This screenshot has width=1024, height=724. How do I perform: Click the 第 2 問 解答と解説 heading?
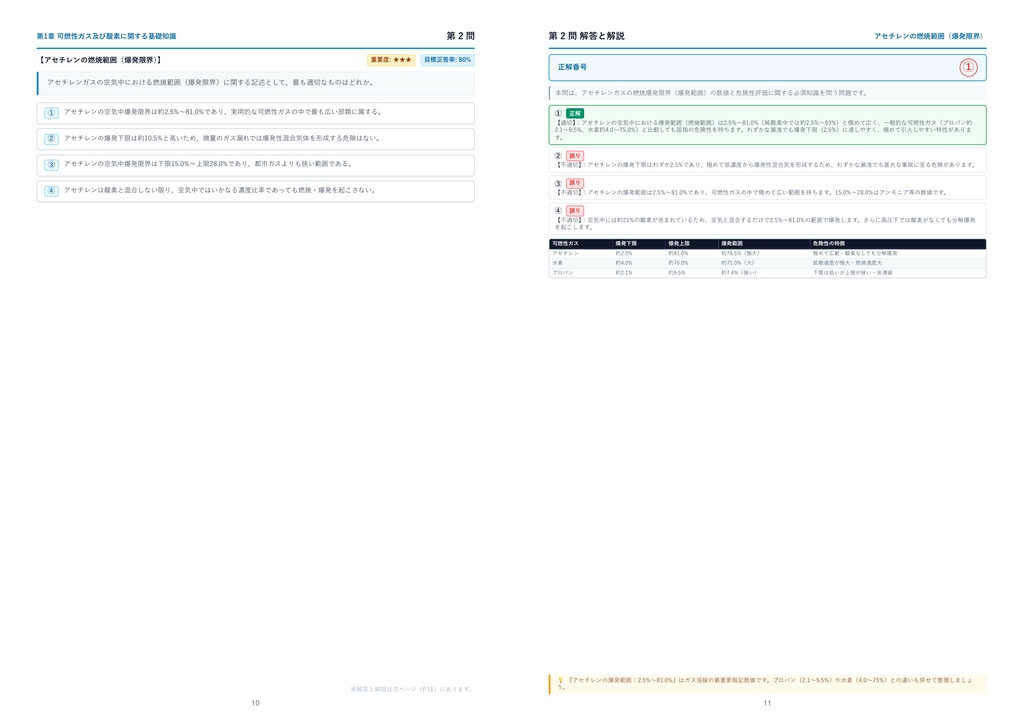[586, 36]
